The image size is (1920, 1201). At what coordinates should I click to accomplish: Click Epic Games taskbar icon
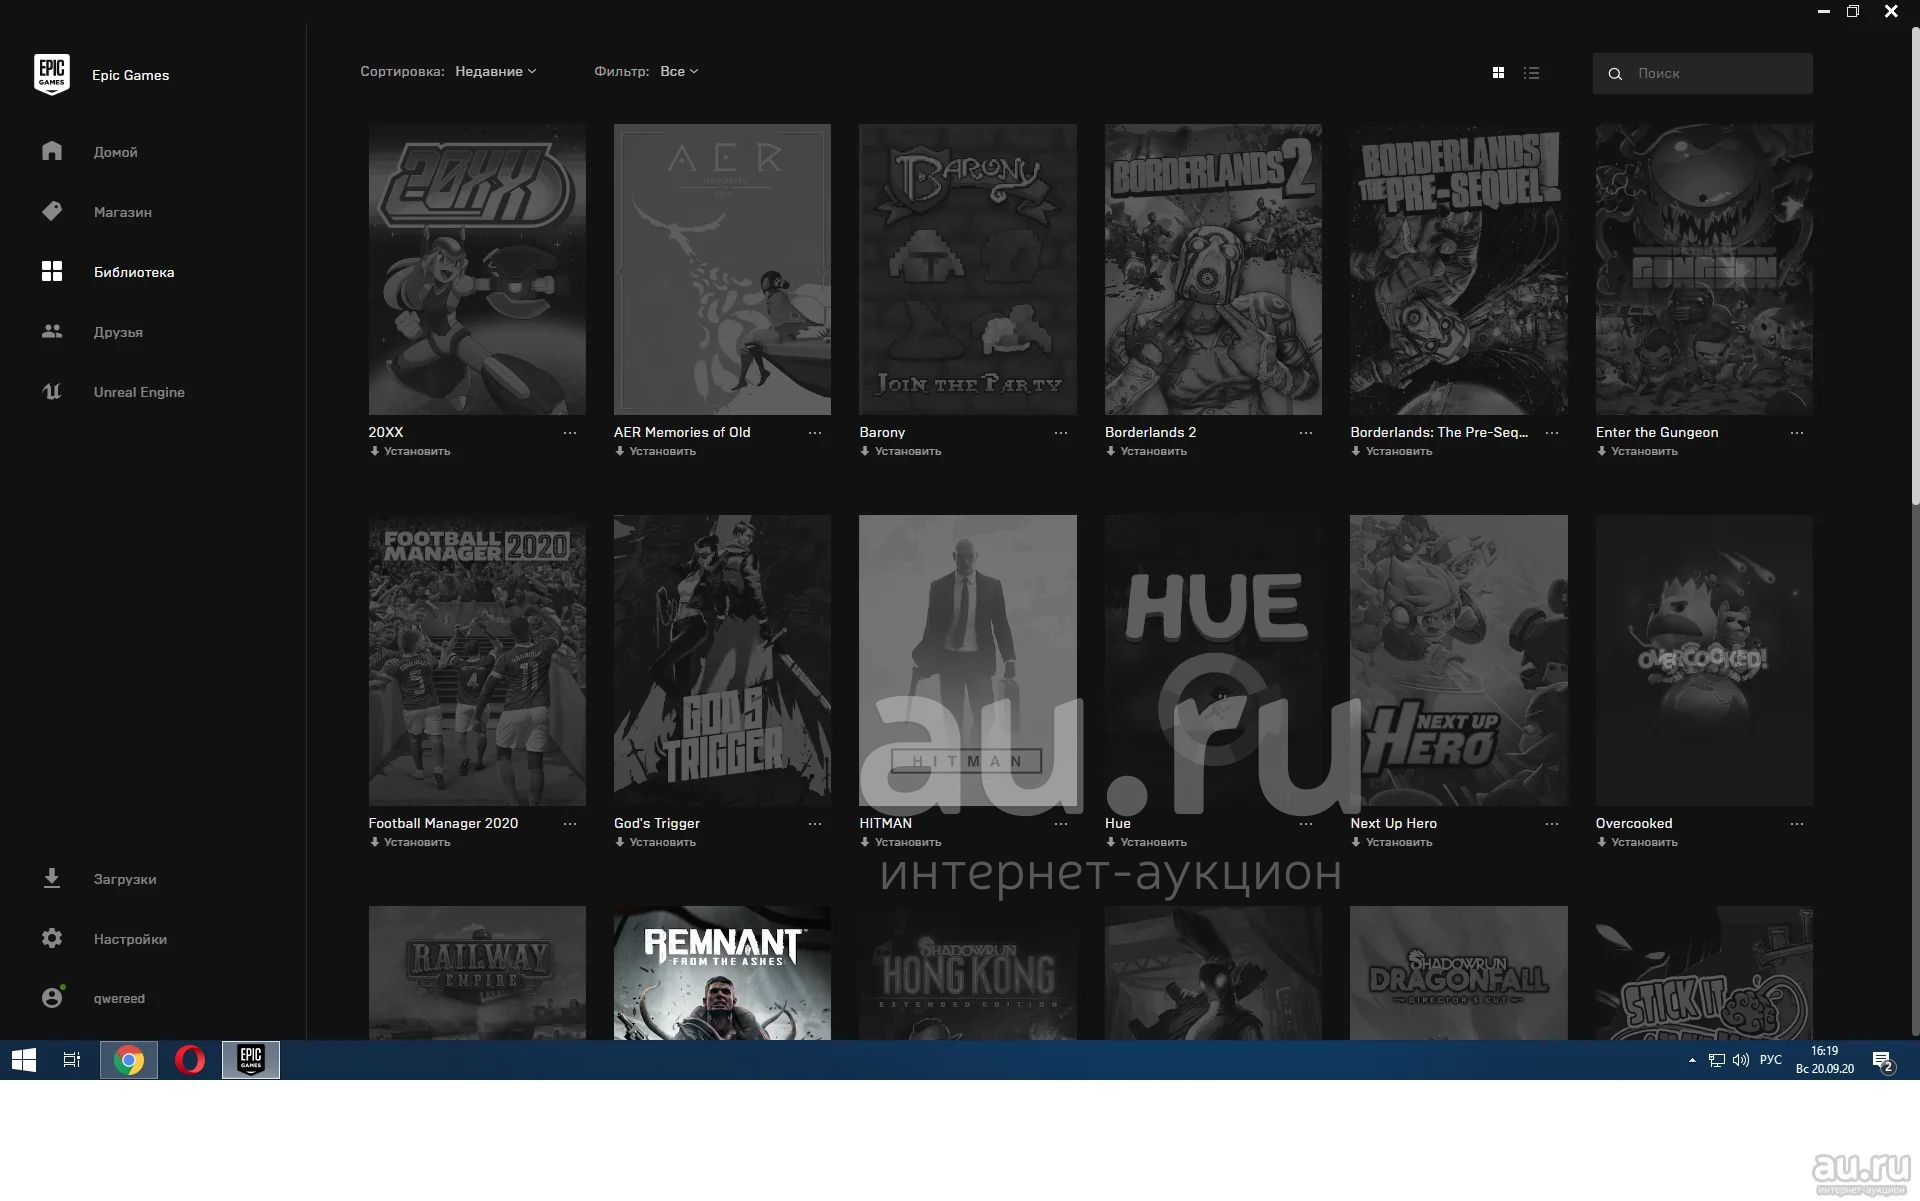point(251,1060)
